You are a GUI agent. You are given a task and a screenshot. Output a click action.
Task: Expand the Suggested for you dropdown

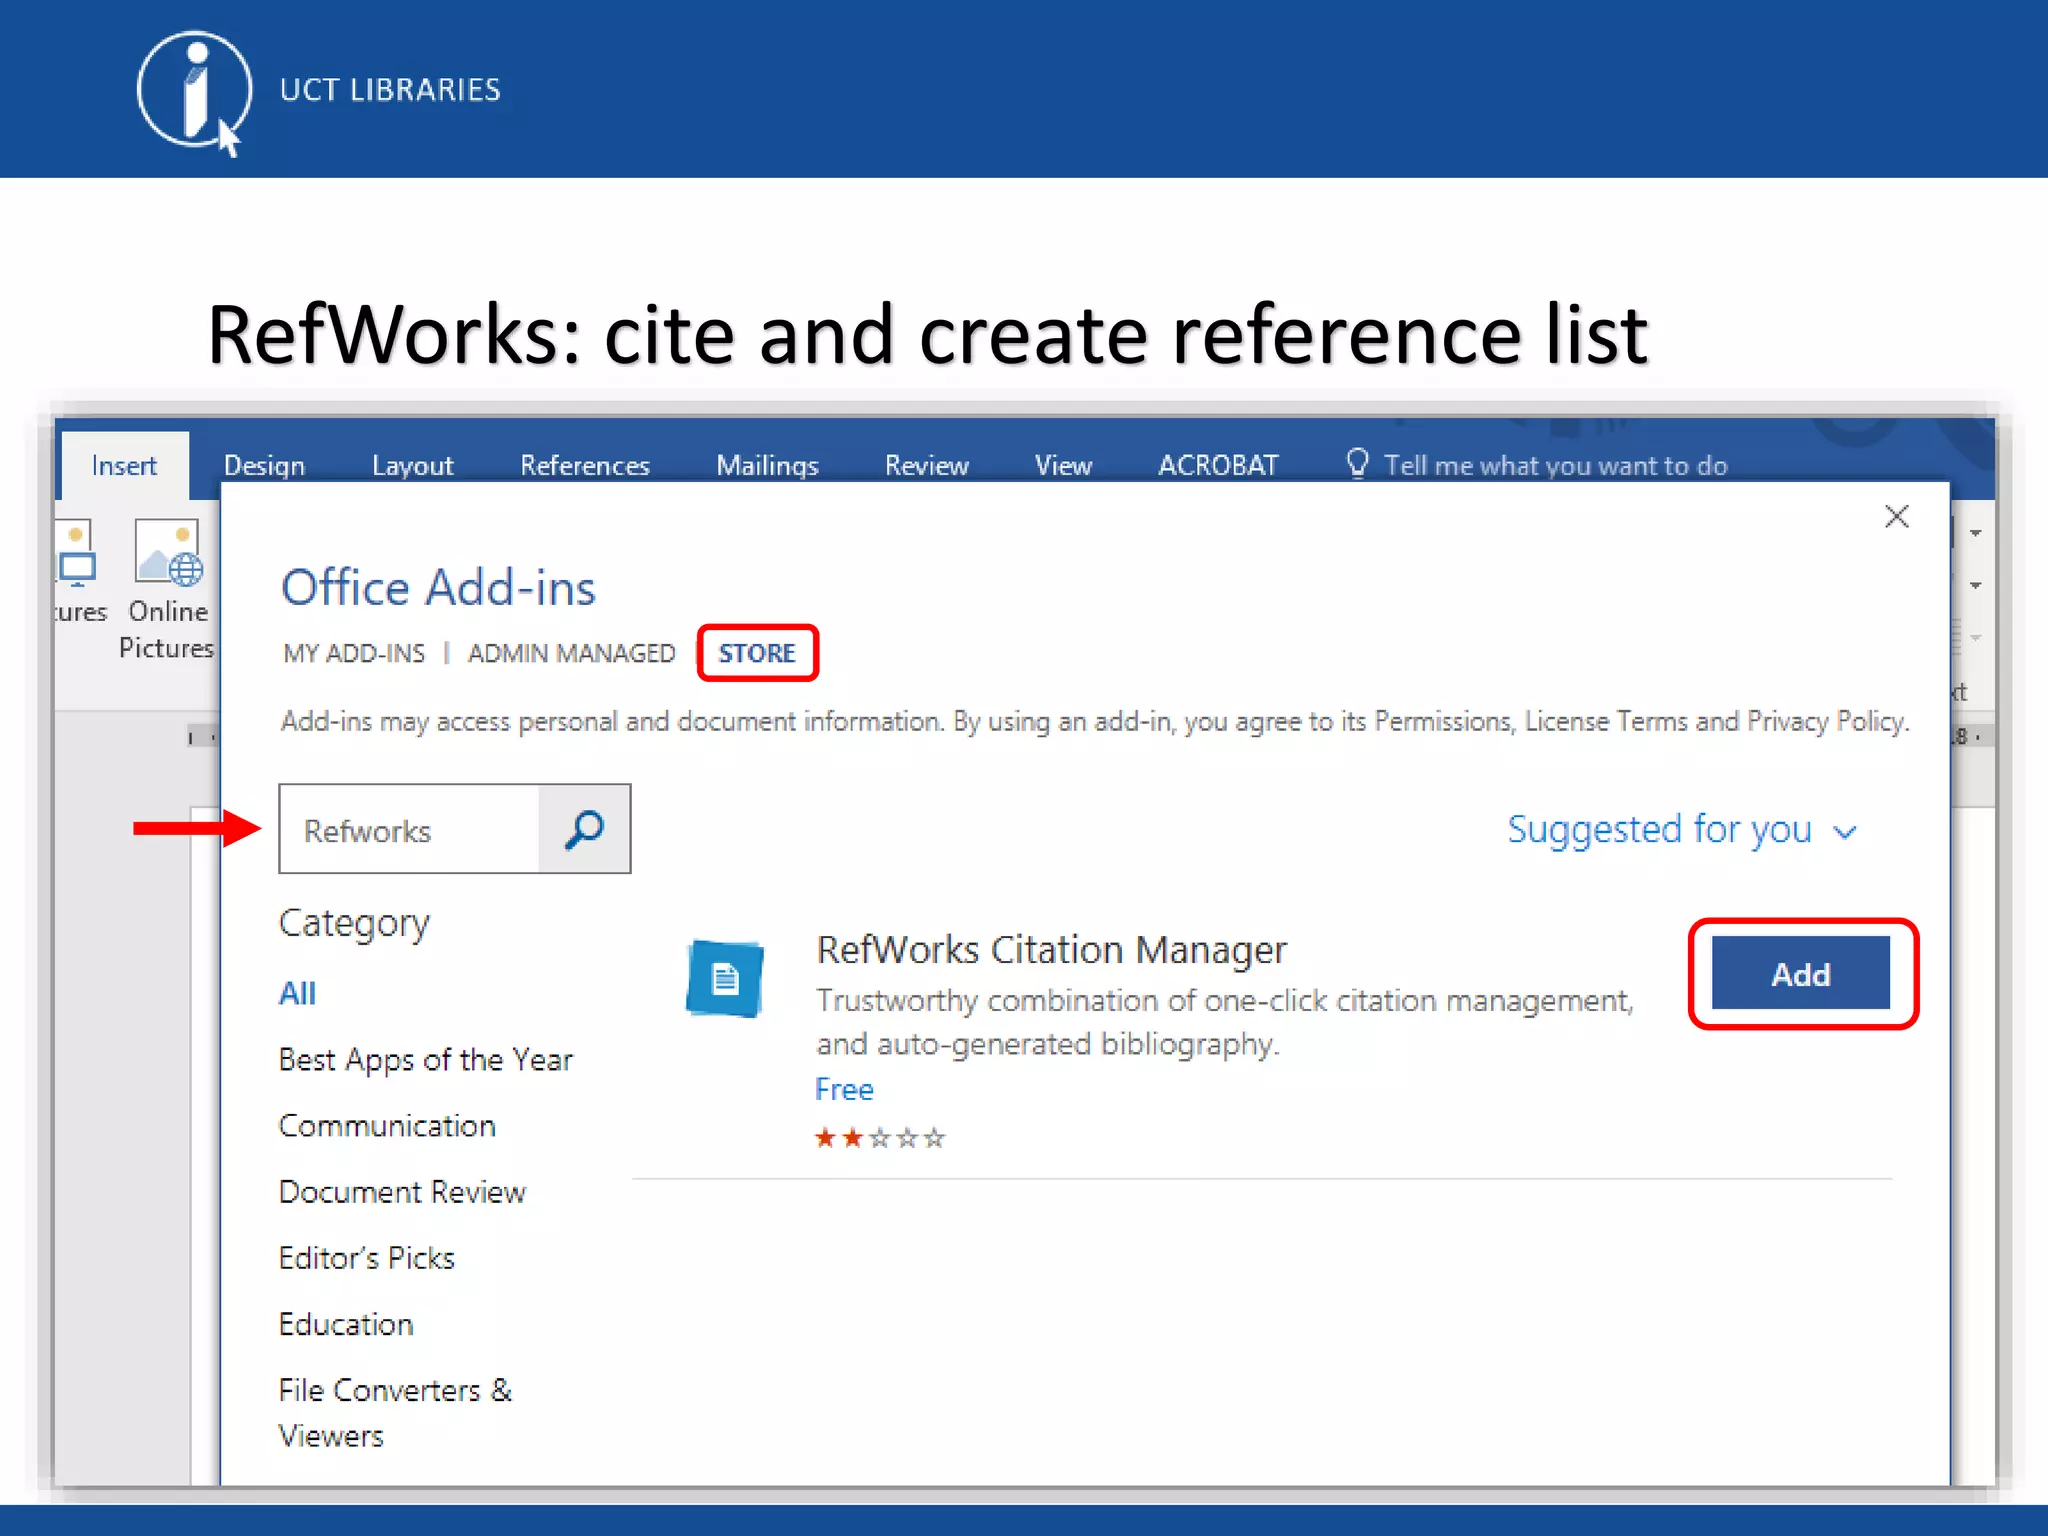(1682, 830)
